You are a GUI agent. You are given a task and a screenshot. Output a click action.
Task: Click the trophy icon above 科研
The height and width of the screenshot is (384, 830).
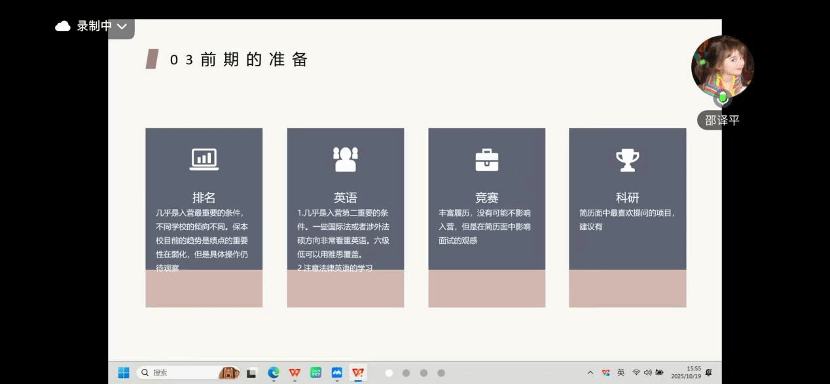pos(627,160)
